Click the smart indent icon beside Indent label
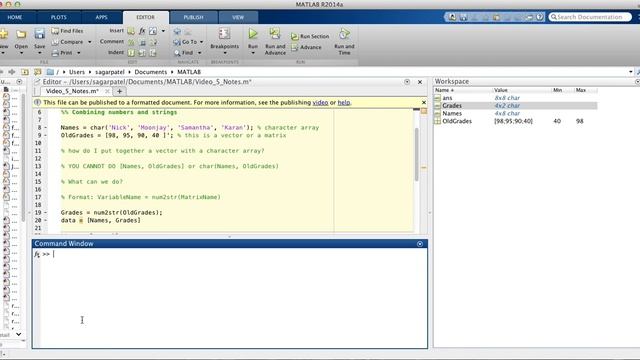 point(131,53)
